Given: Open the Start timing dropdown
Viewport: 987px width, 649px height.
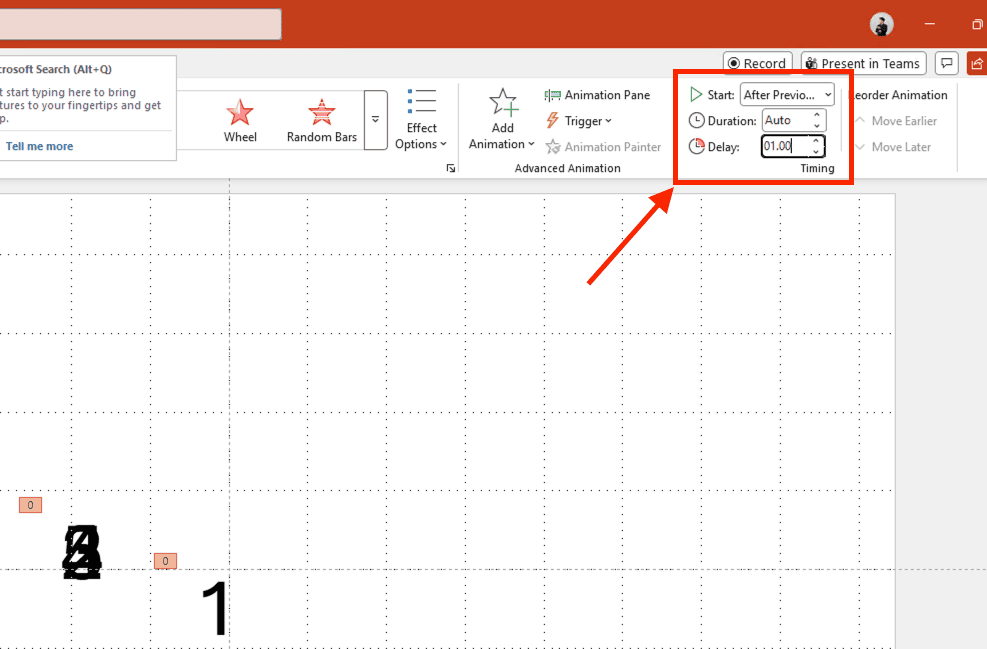Looking at the screenshot, I should (787, 95).
